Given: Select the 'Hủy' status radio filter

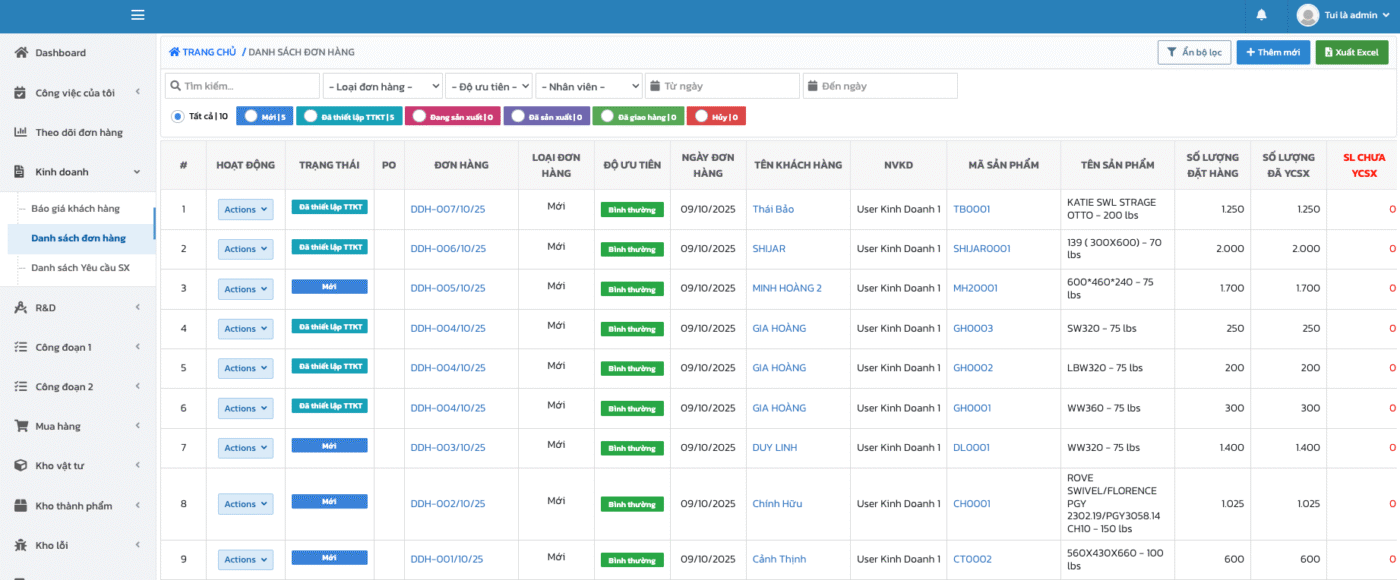Looking at the screenshot, I should coord(700,116).
